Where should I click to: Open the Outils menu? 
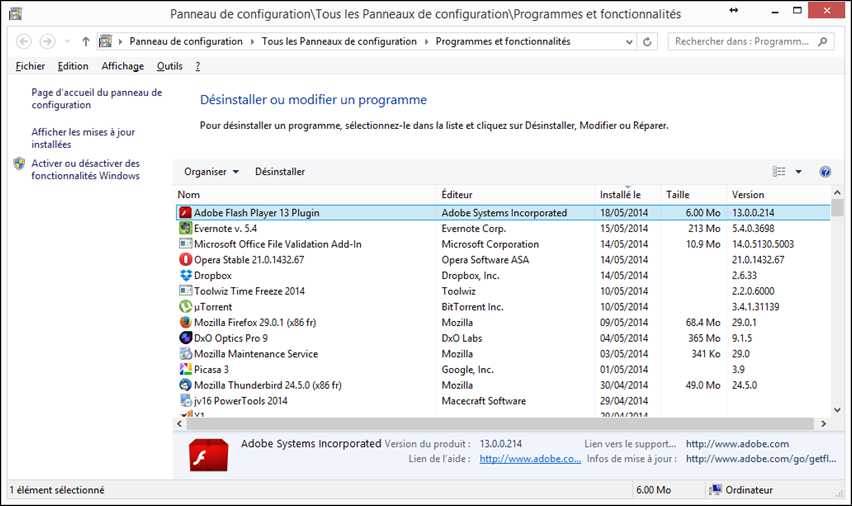pos(170,66)
